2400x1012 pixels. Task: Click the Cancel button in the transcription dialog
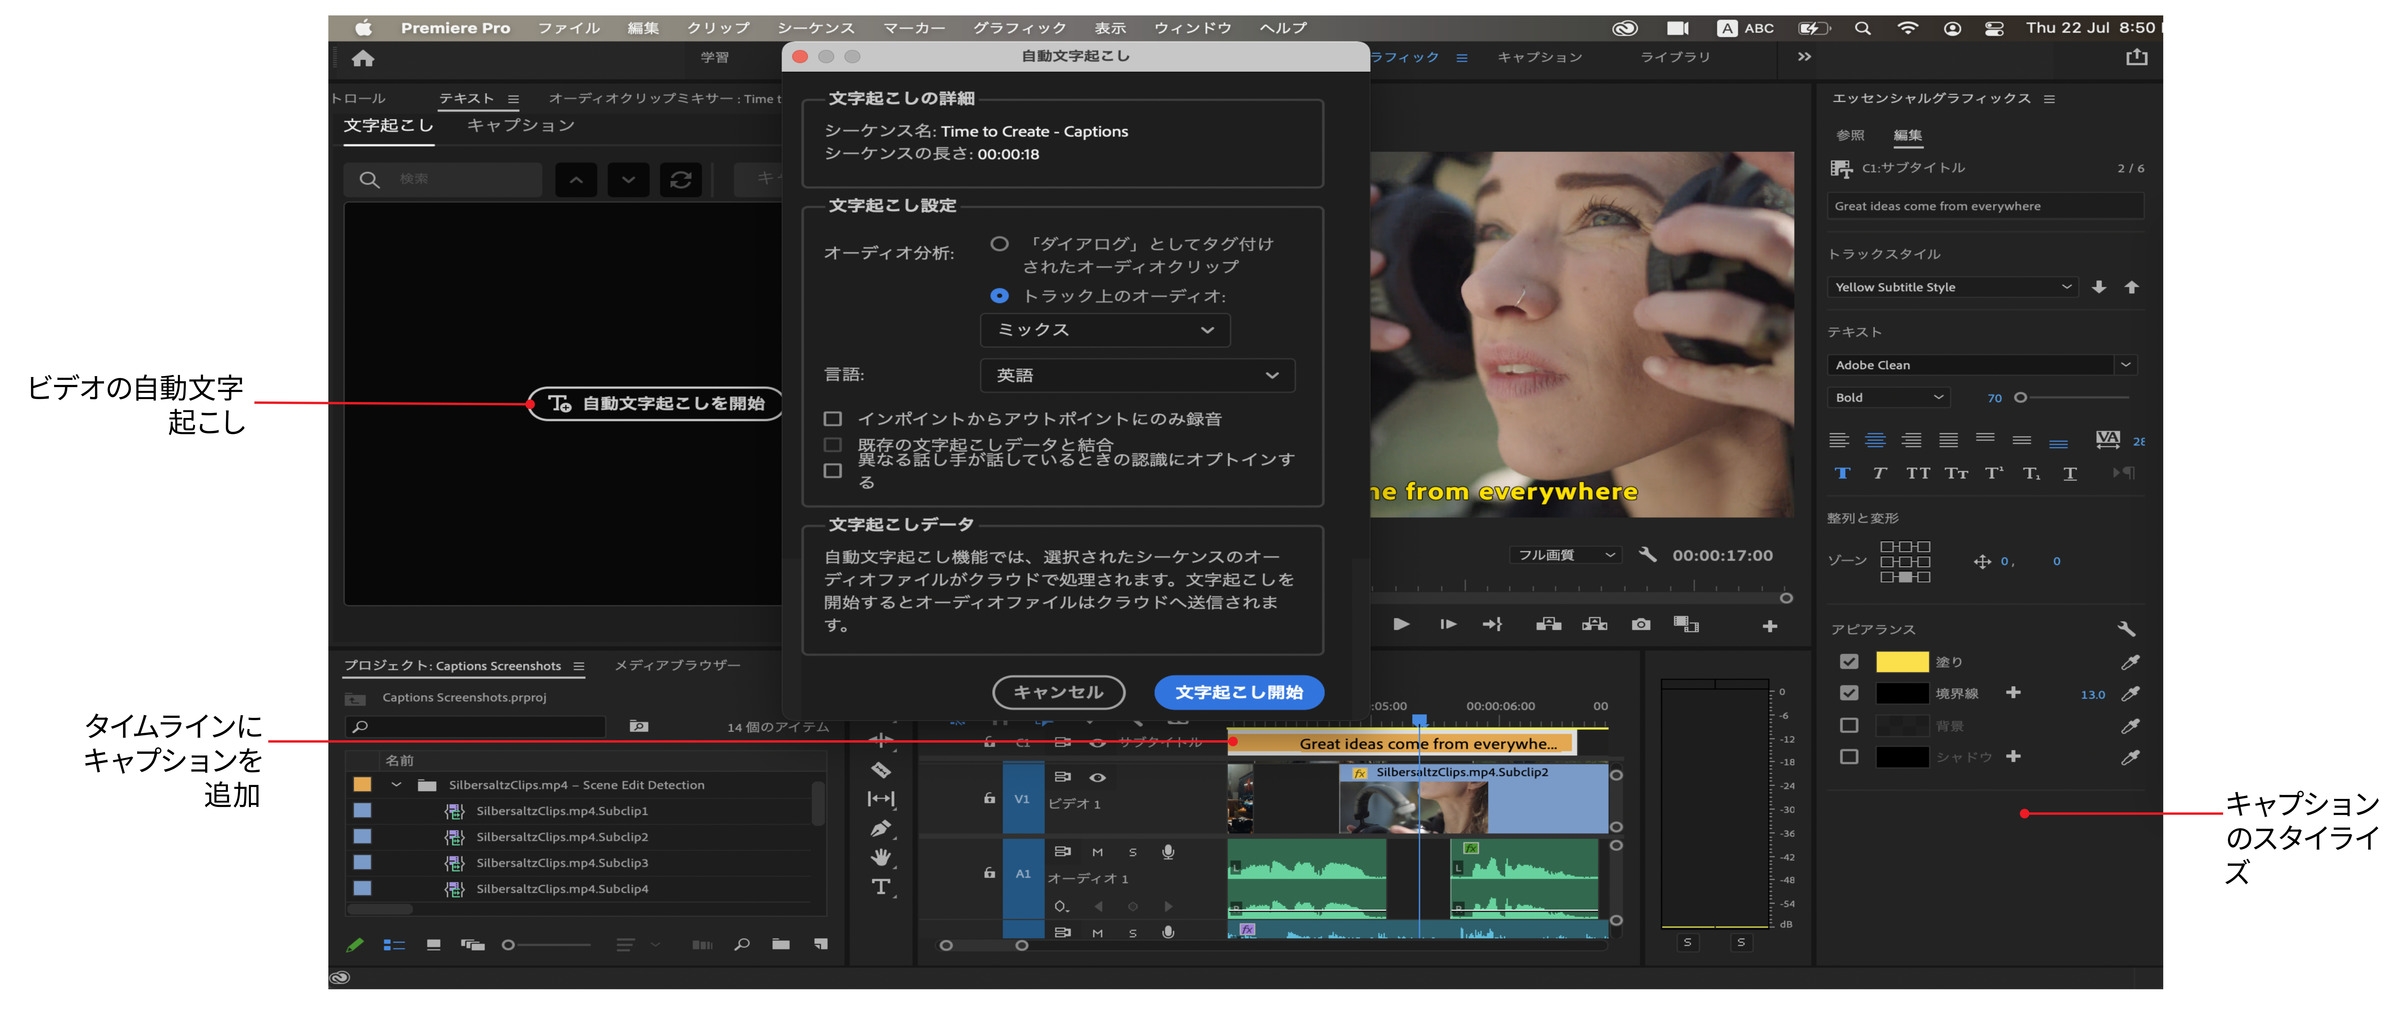click(1058, 692)
